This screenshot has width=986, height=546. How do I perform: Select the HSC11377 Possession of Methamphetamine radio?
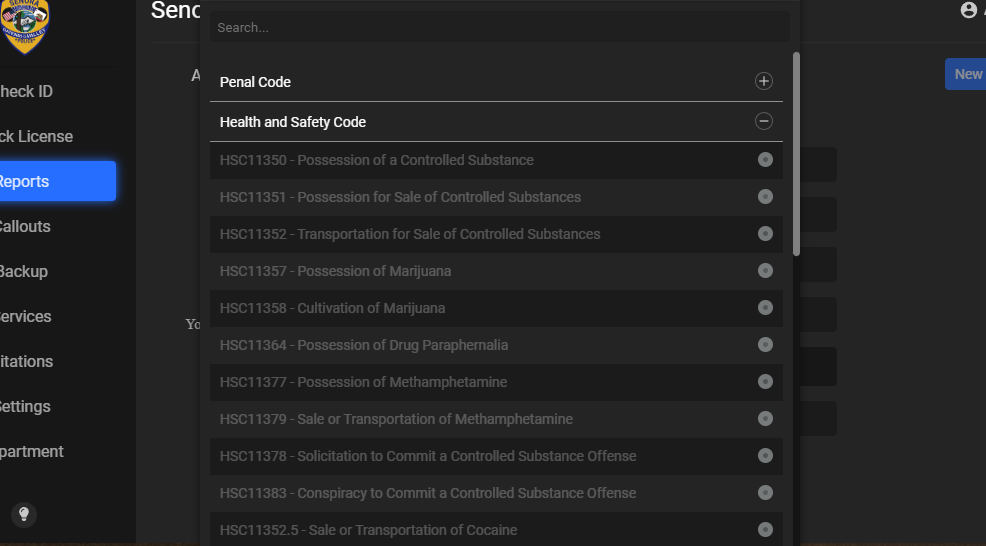(765, 382)
